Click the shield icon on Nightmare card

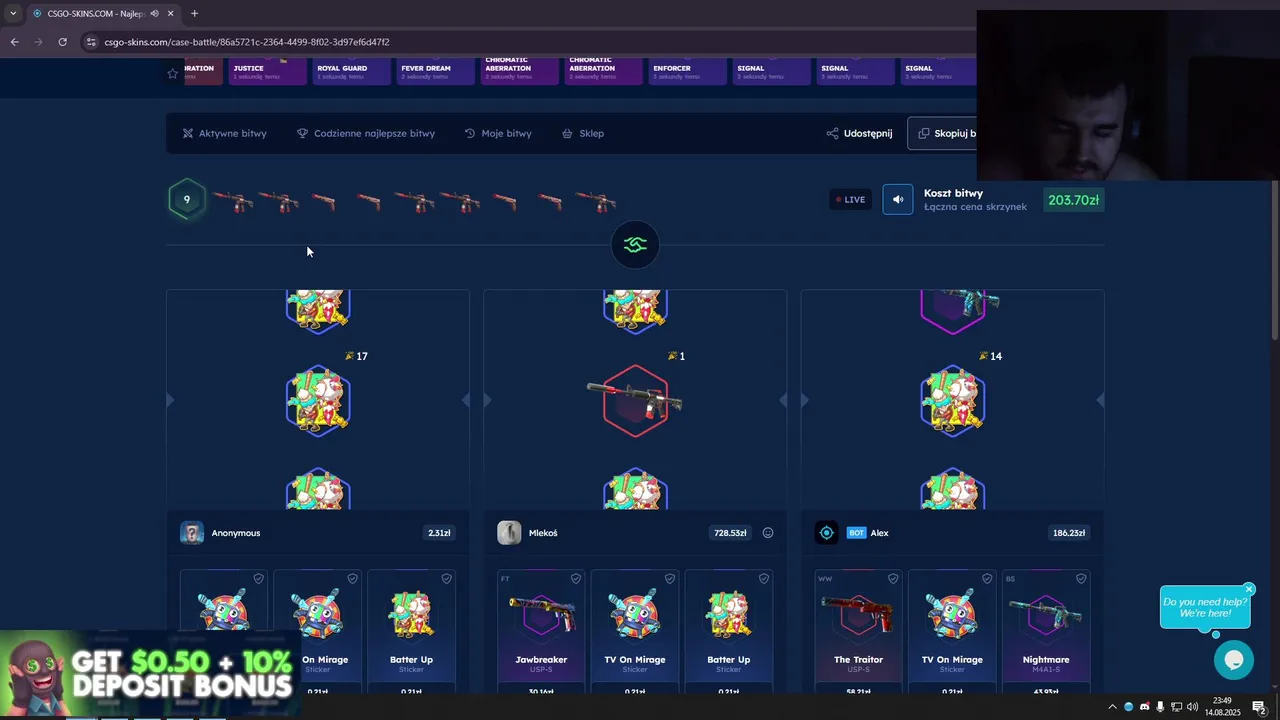[x=1081, y=578]
